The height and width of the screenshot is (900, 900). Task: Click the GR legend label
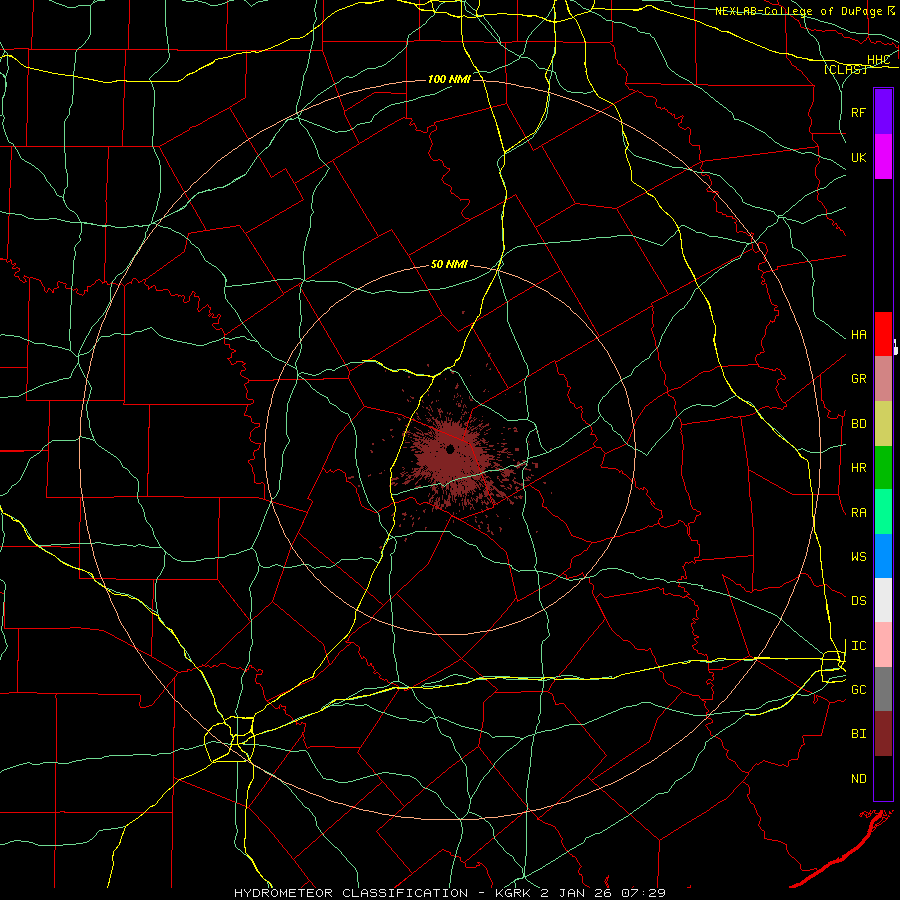coord(859,379)
